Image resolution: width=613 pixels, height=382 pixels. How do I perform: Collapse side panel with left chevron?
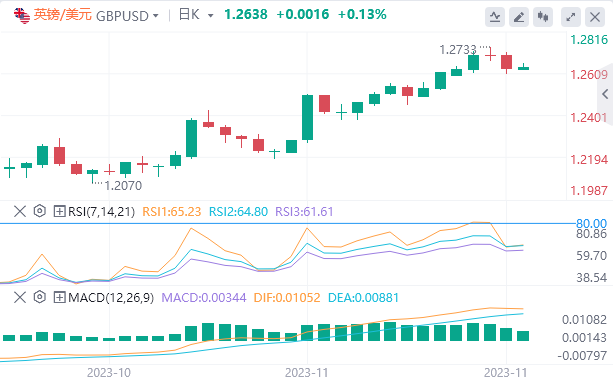605,94
